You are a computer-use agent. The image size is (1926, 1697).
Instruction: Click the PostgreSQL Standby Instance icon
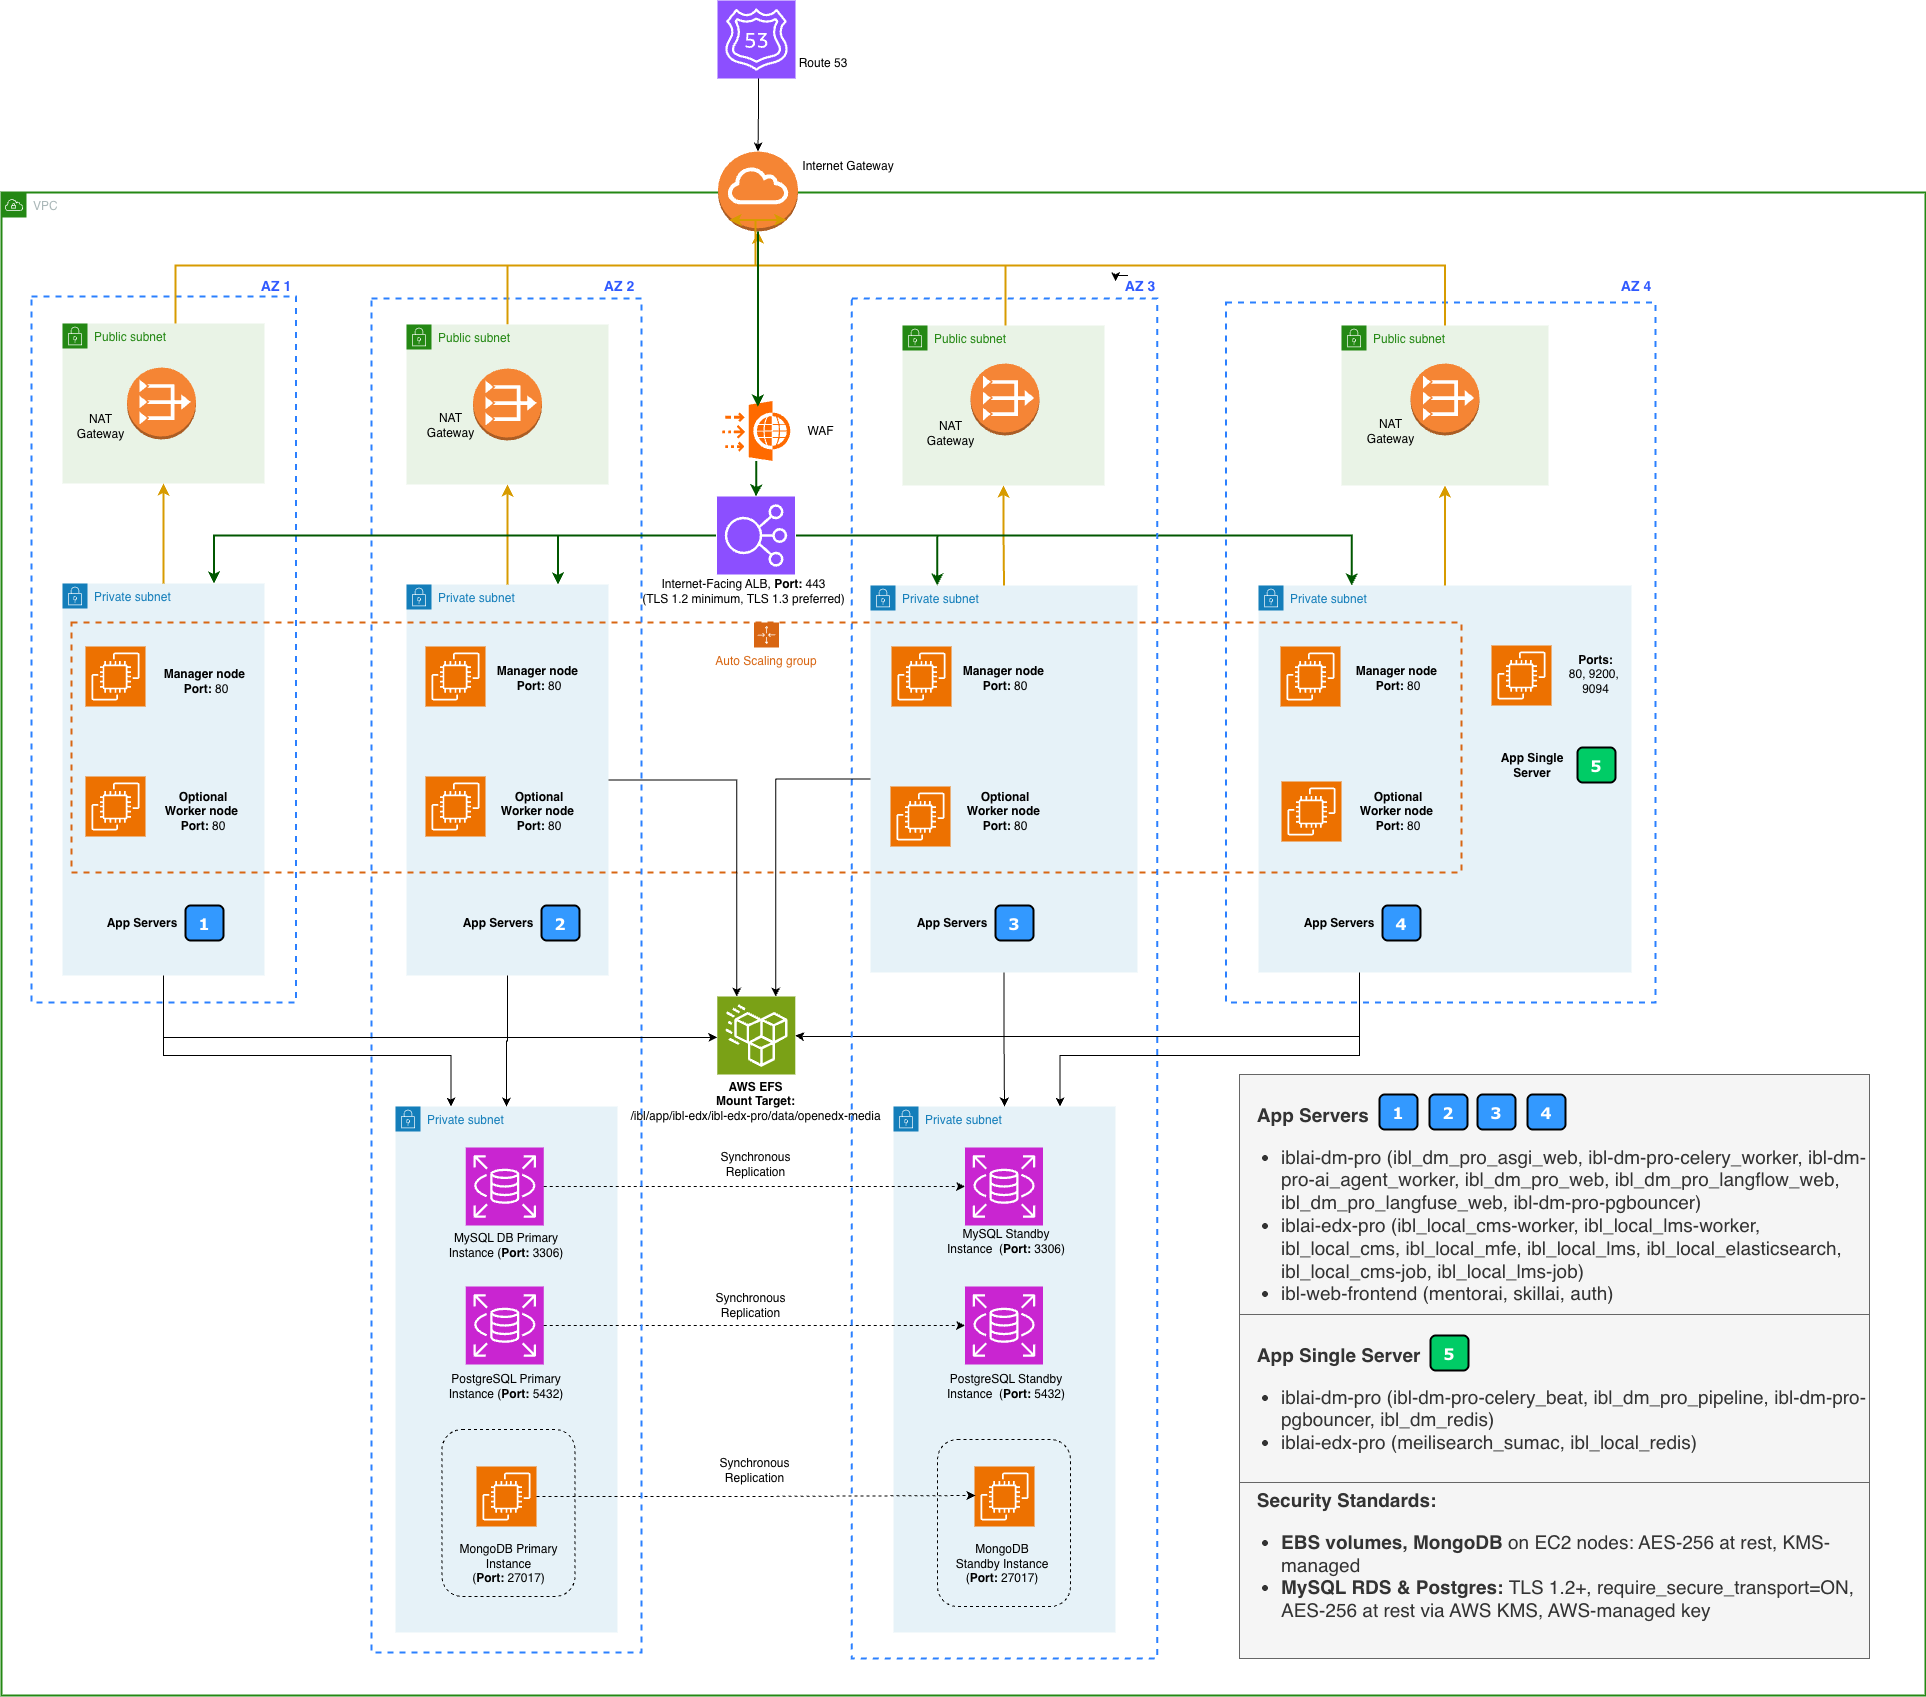(x=1004, y=1325)
